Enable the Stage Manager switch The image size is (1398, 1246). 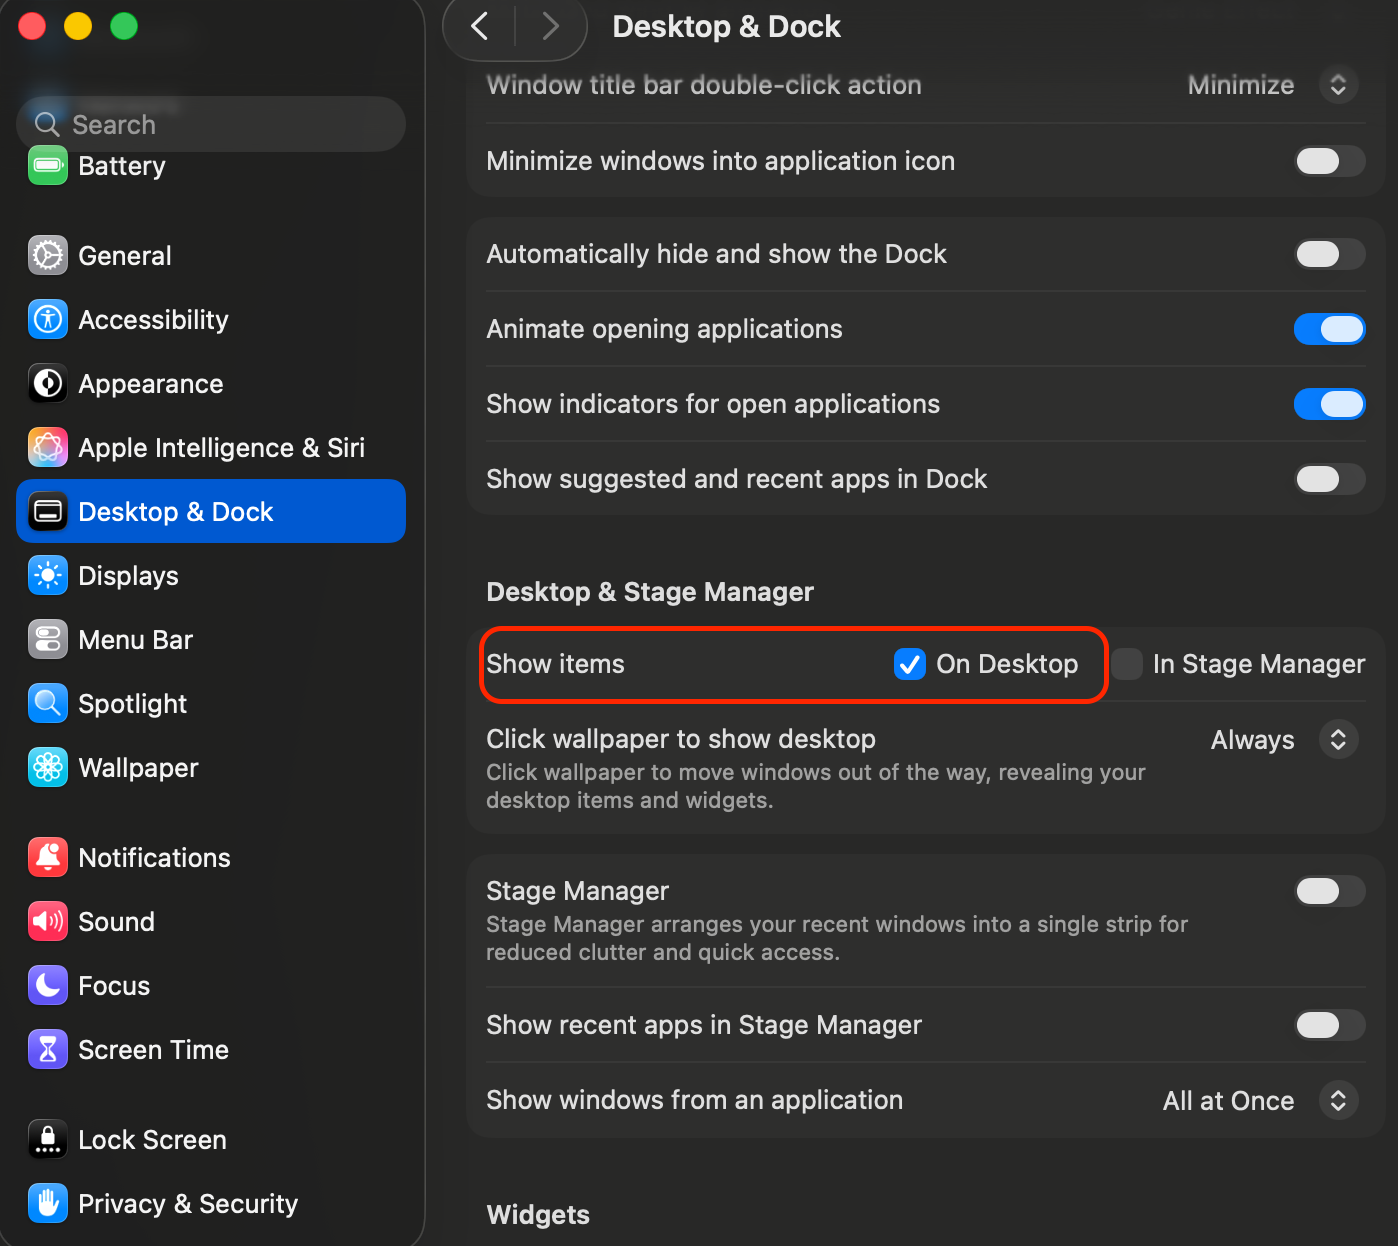click(1329, 891)
